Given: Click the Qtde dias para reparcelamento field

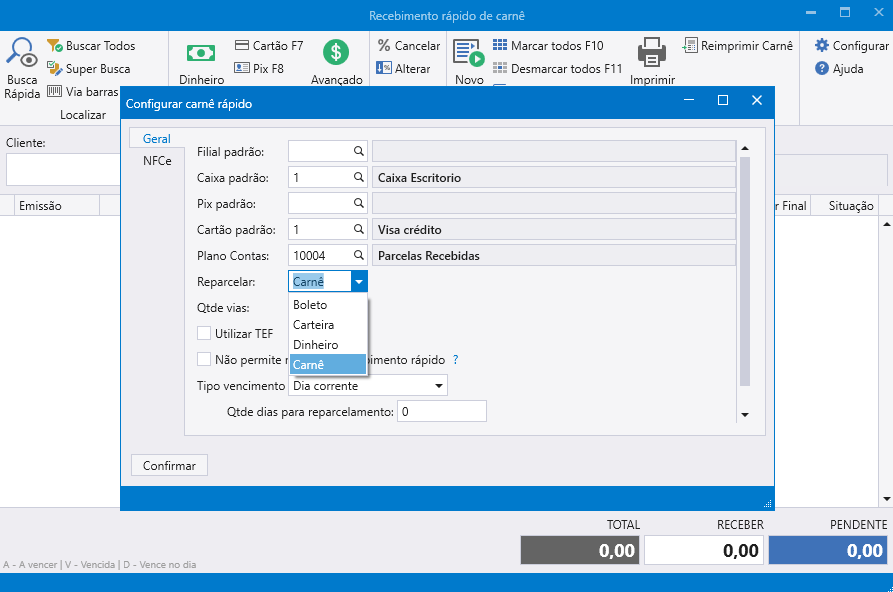Looking at the screenshot, I should tap(441, 412).
